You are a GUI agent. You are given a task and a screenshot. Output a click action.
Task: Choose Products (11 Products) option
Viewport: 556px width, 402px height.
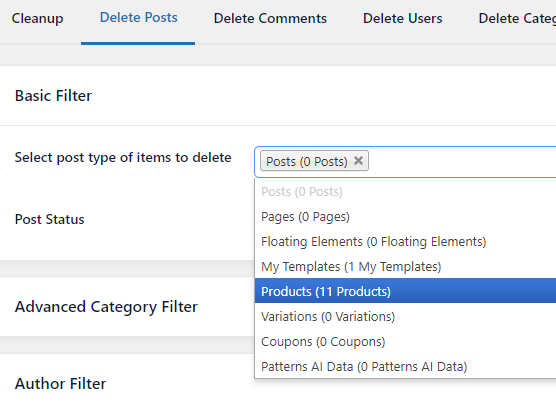[405, 291]
